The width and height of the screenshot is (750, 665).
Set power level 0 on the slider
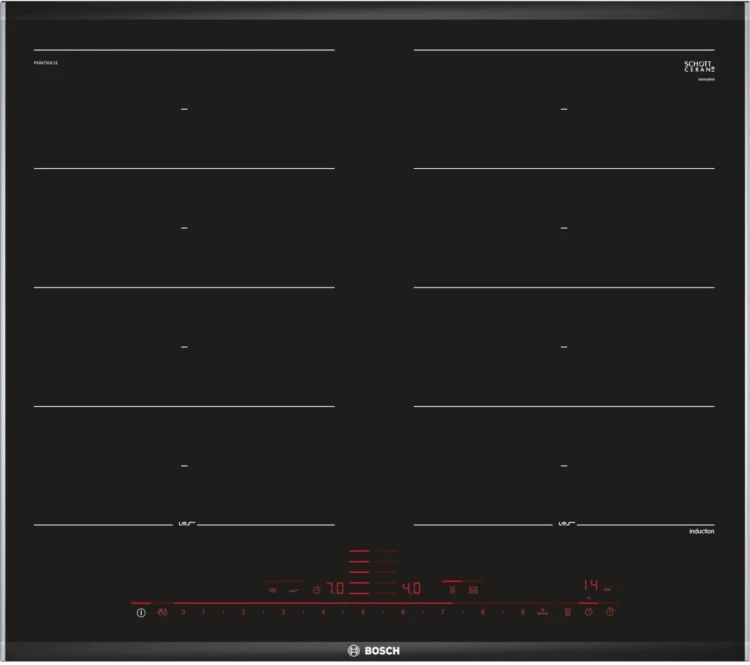click(x=183, y=612)
